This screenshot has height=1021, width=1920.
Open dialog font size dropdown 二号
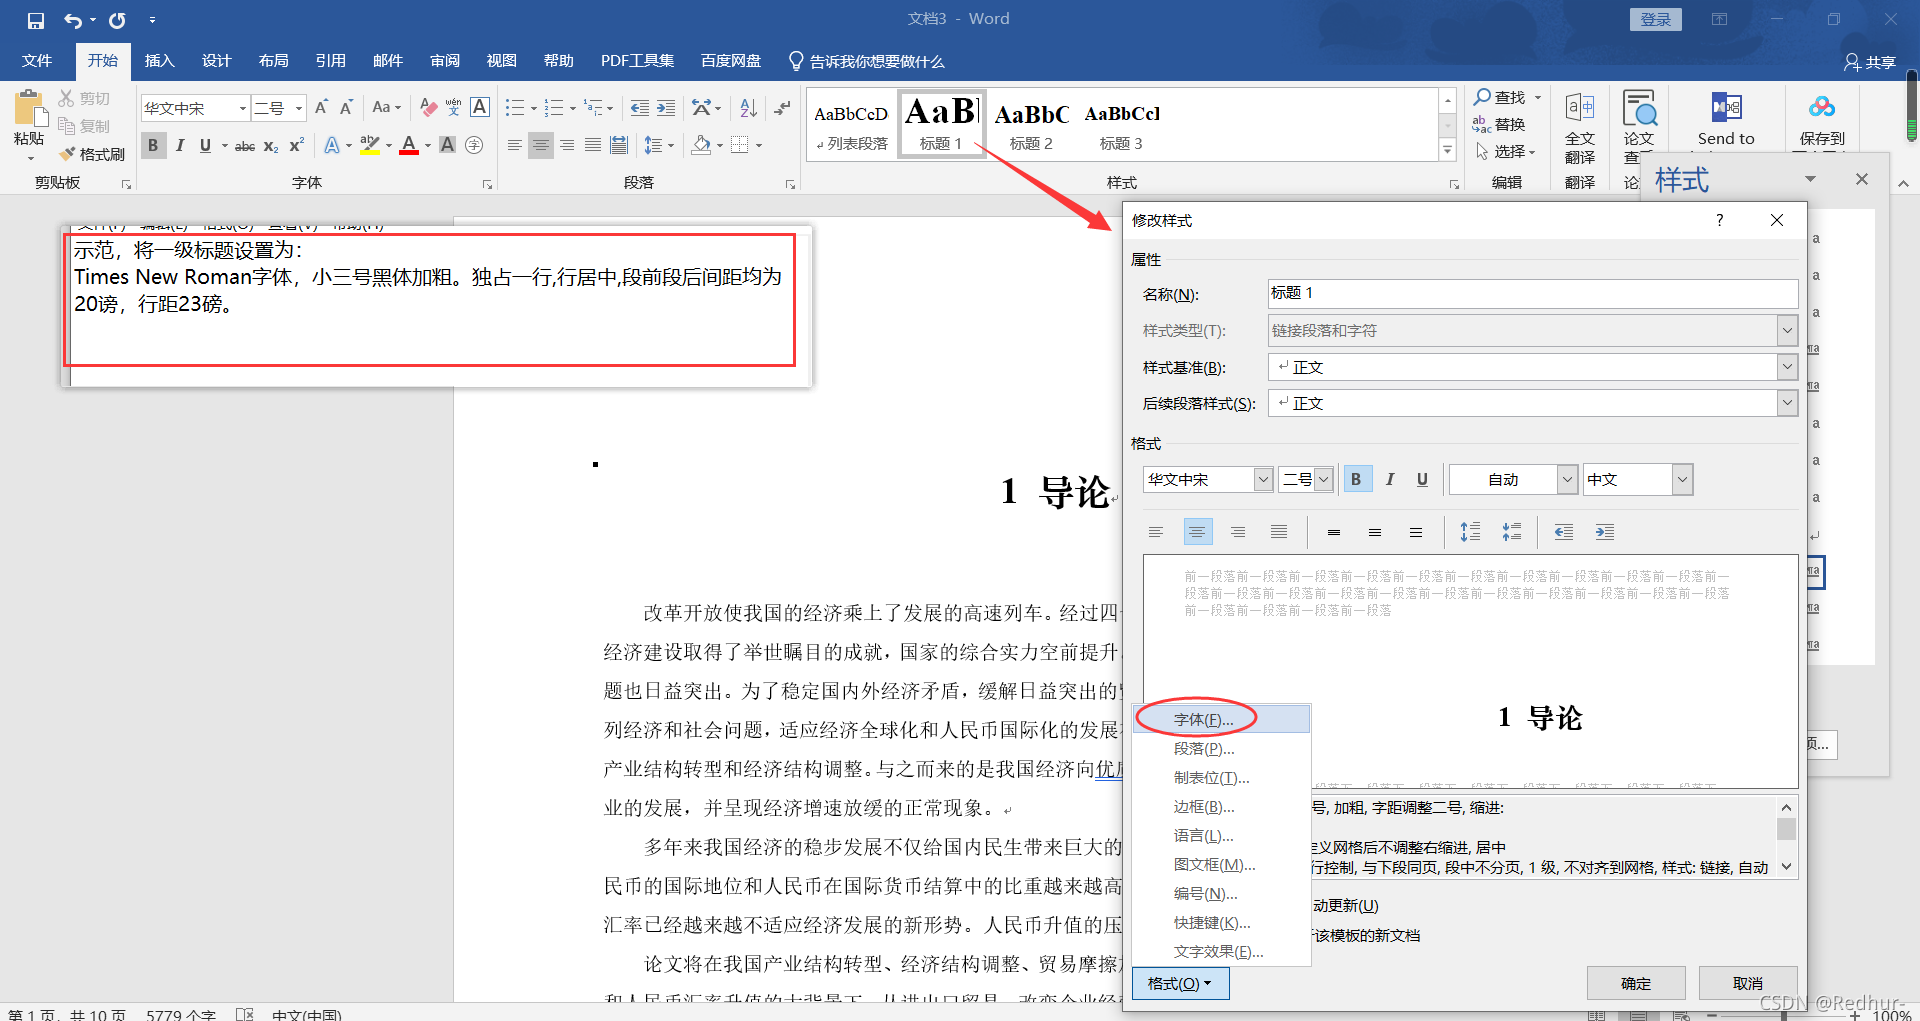(1323, 480)
